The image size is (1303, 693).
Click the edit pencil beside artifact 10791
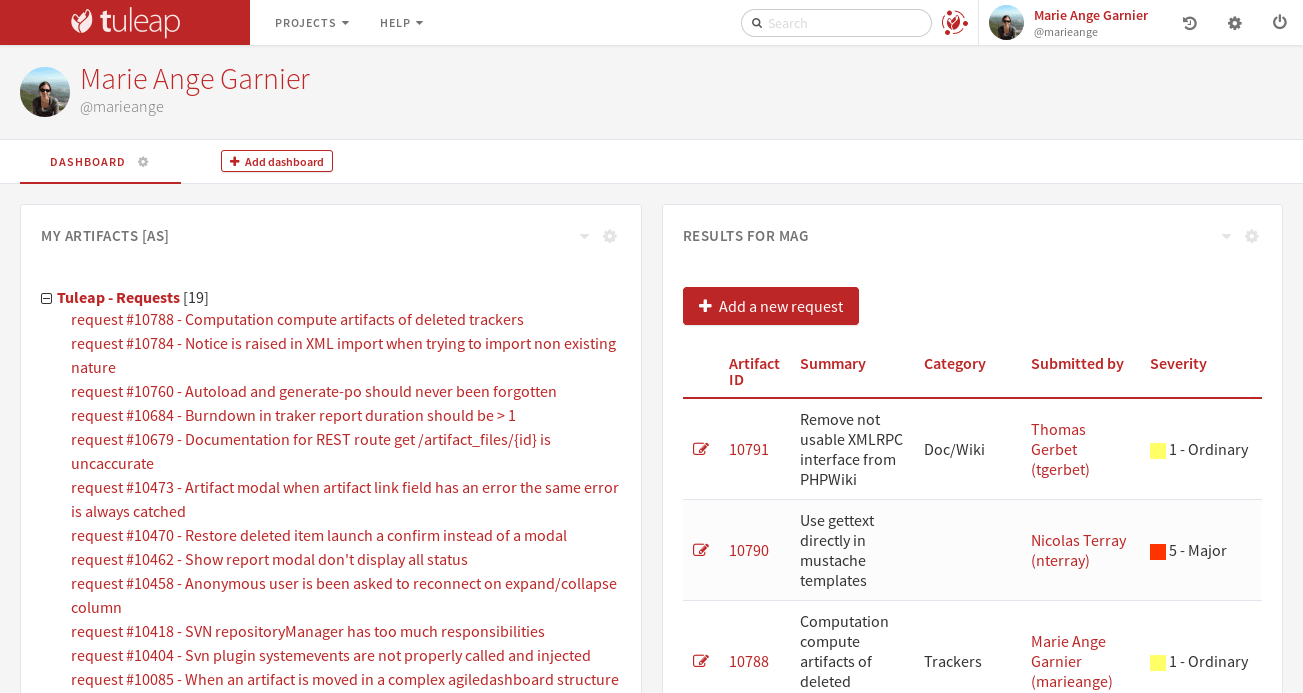click(701, 449)
